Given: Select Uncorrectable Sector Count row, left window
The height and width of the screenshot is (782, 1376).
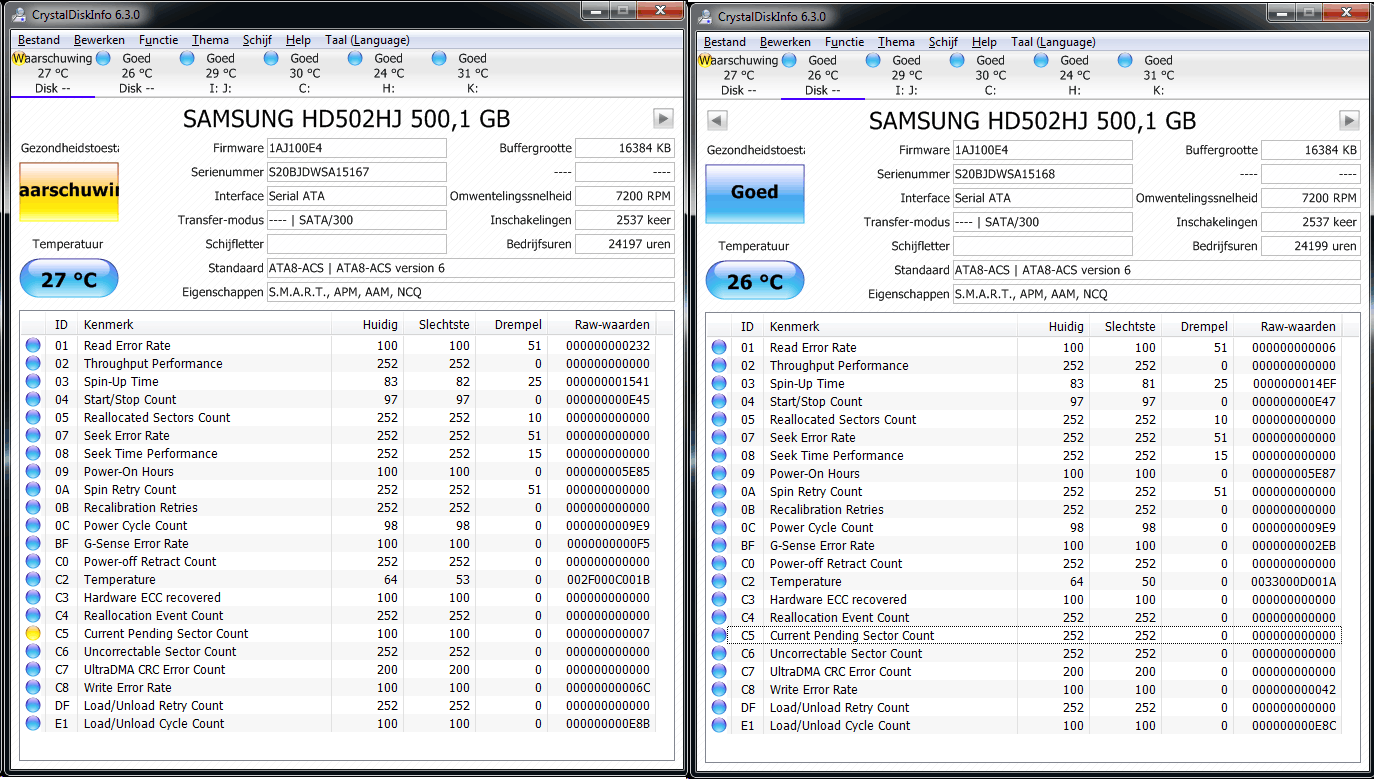Looking at the screenshot, I should point(337,652).
